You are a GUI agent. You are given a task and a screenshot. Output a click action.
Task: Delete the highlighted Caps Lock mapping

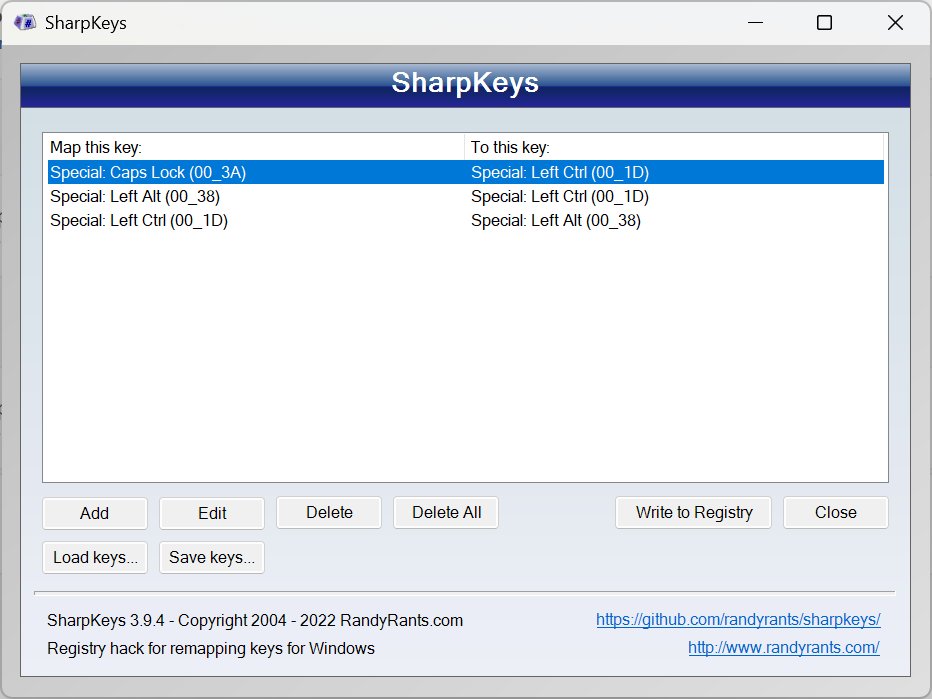pos(328,512)
